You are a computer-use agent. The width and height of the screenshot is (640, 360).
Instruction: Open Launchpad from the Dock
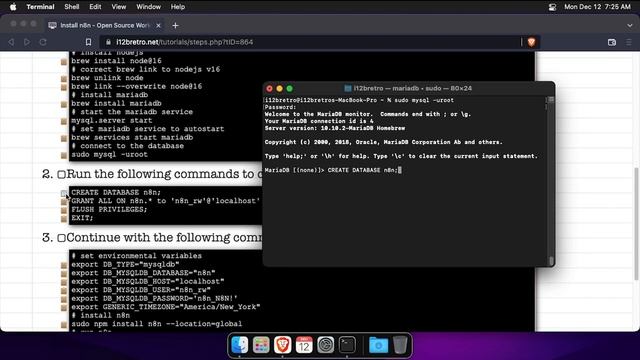pyautogui.click(x=261, y=345)
